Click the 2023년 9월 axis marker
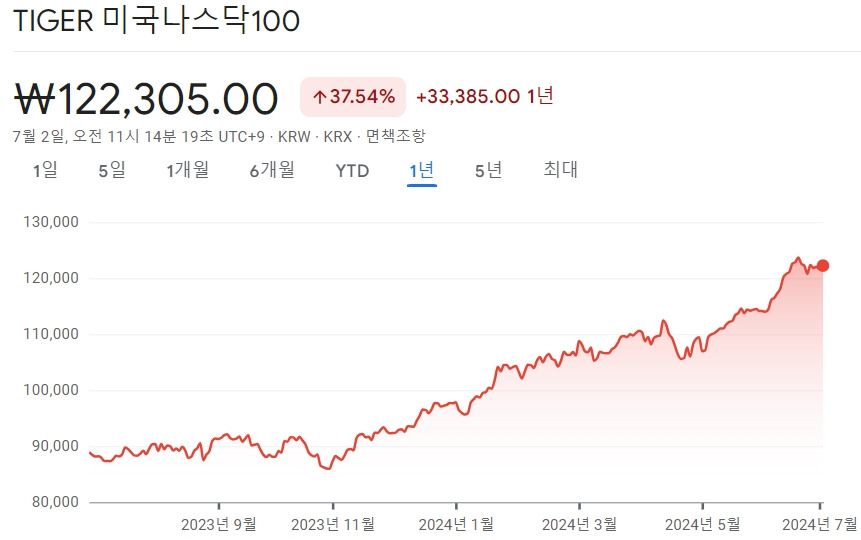 tap(219, 524)
